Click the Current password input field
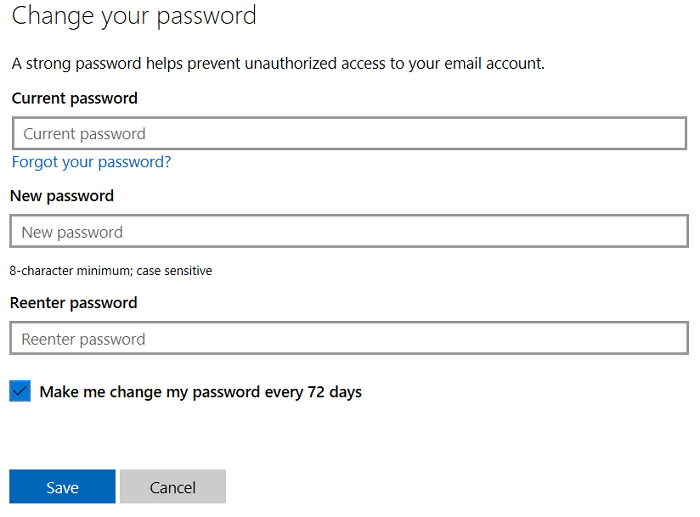 [x=349, y=134]
